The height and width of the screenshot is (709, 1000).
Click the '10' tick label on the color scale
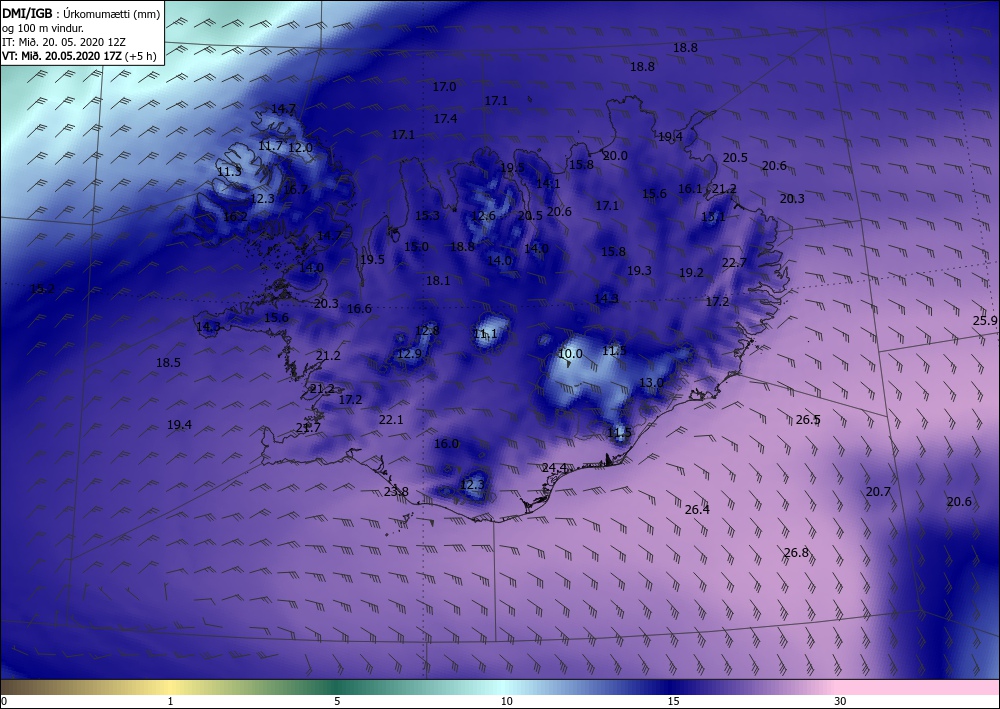tap(506, 701)
